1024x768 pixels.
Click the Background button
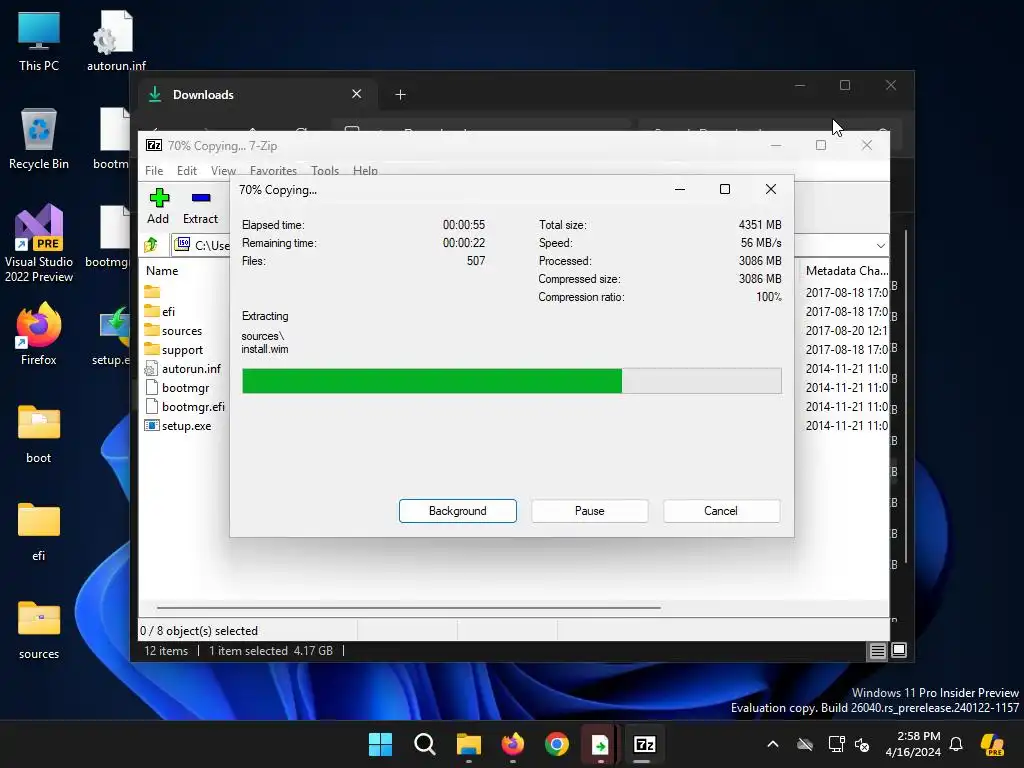458,511
